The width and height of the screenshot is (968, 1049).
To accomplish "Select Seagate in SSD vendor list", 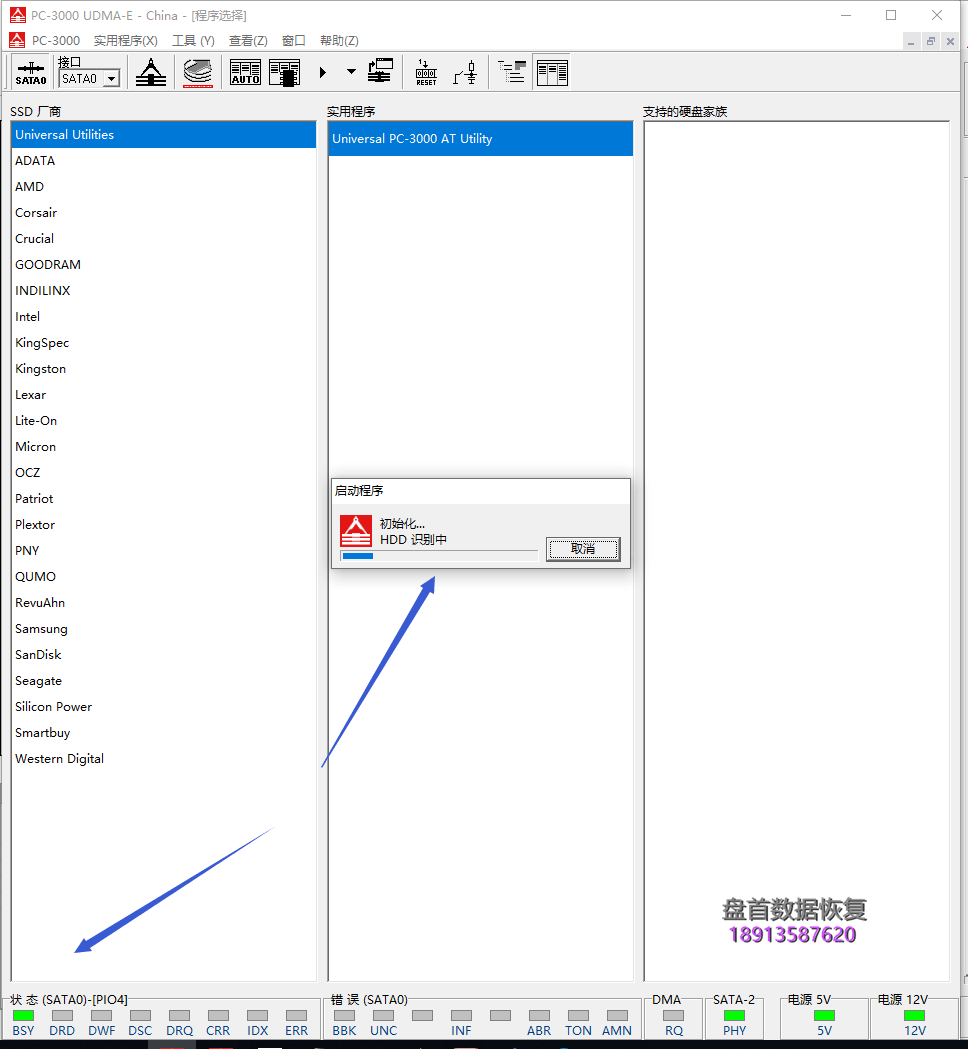I will pyautogui.click(x=163, y=681).
